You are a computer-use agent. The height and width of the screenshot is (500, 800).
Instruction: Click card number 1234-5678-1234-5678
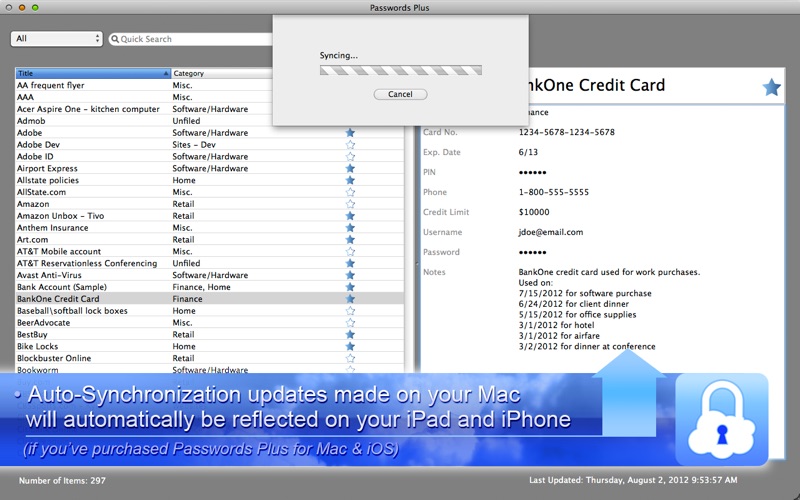click(x=566, y=132)
